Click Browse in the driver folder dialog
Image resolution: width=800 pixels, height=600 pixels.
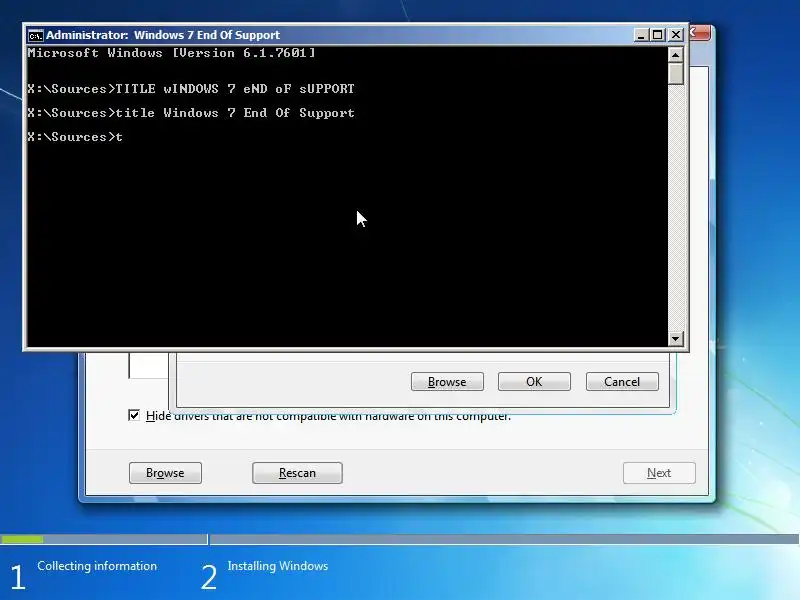(x=447, y=382)
